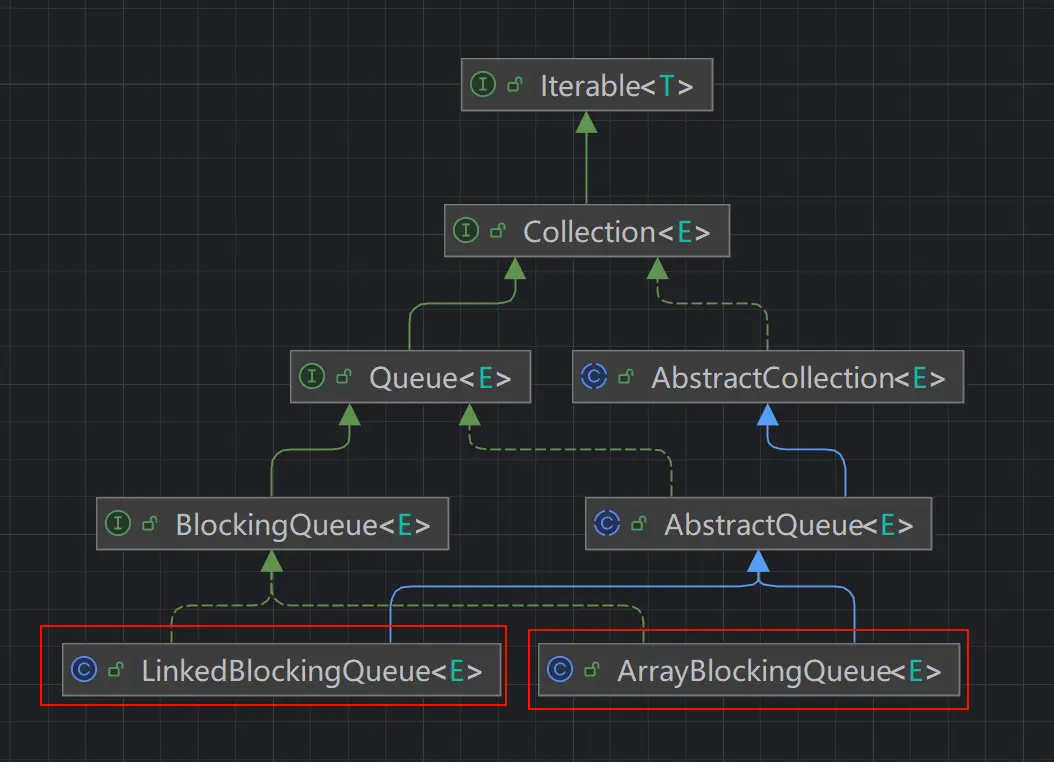Click the interface icon on Iterable<T>
The height and width of the screenshot is (762, 1054).
tap(483, 85)
